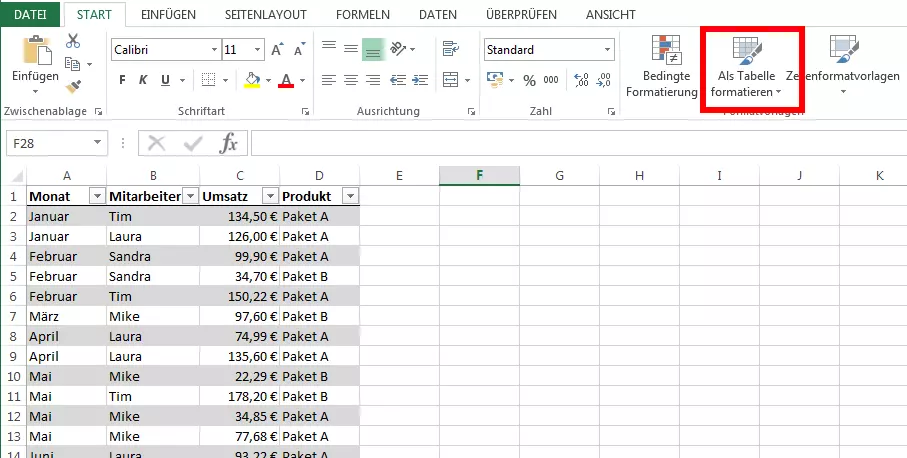This screenshot has height=458, width=907.
Task: Expand the underline style arrow
Action: click(x=182, y=80)
